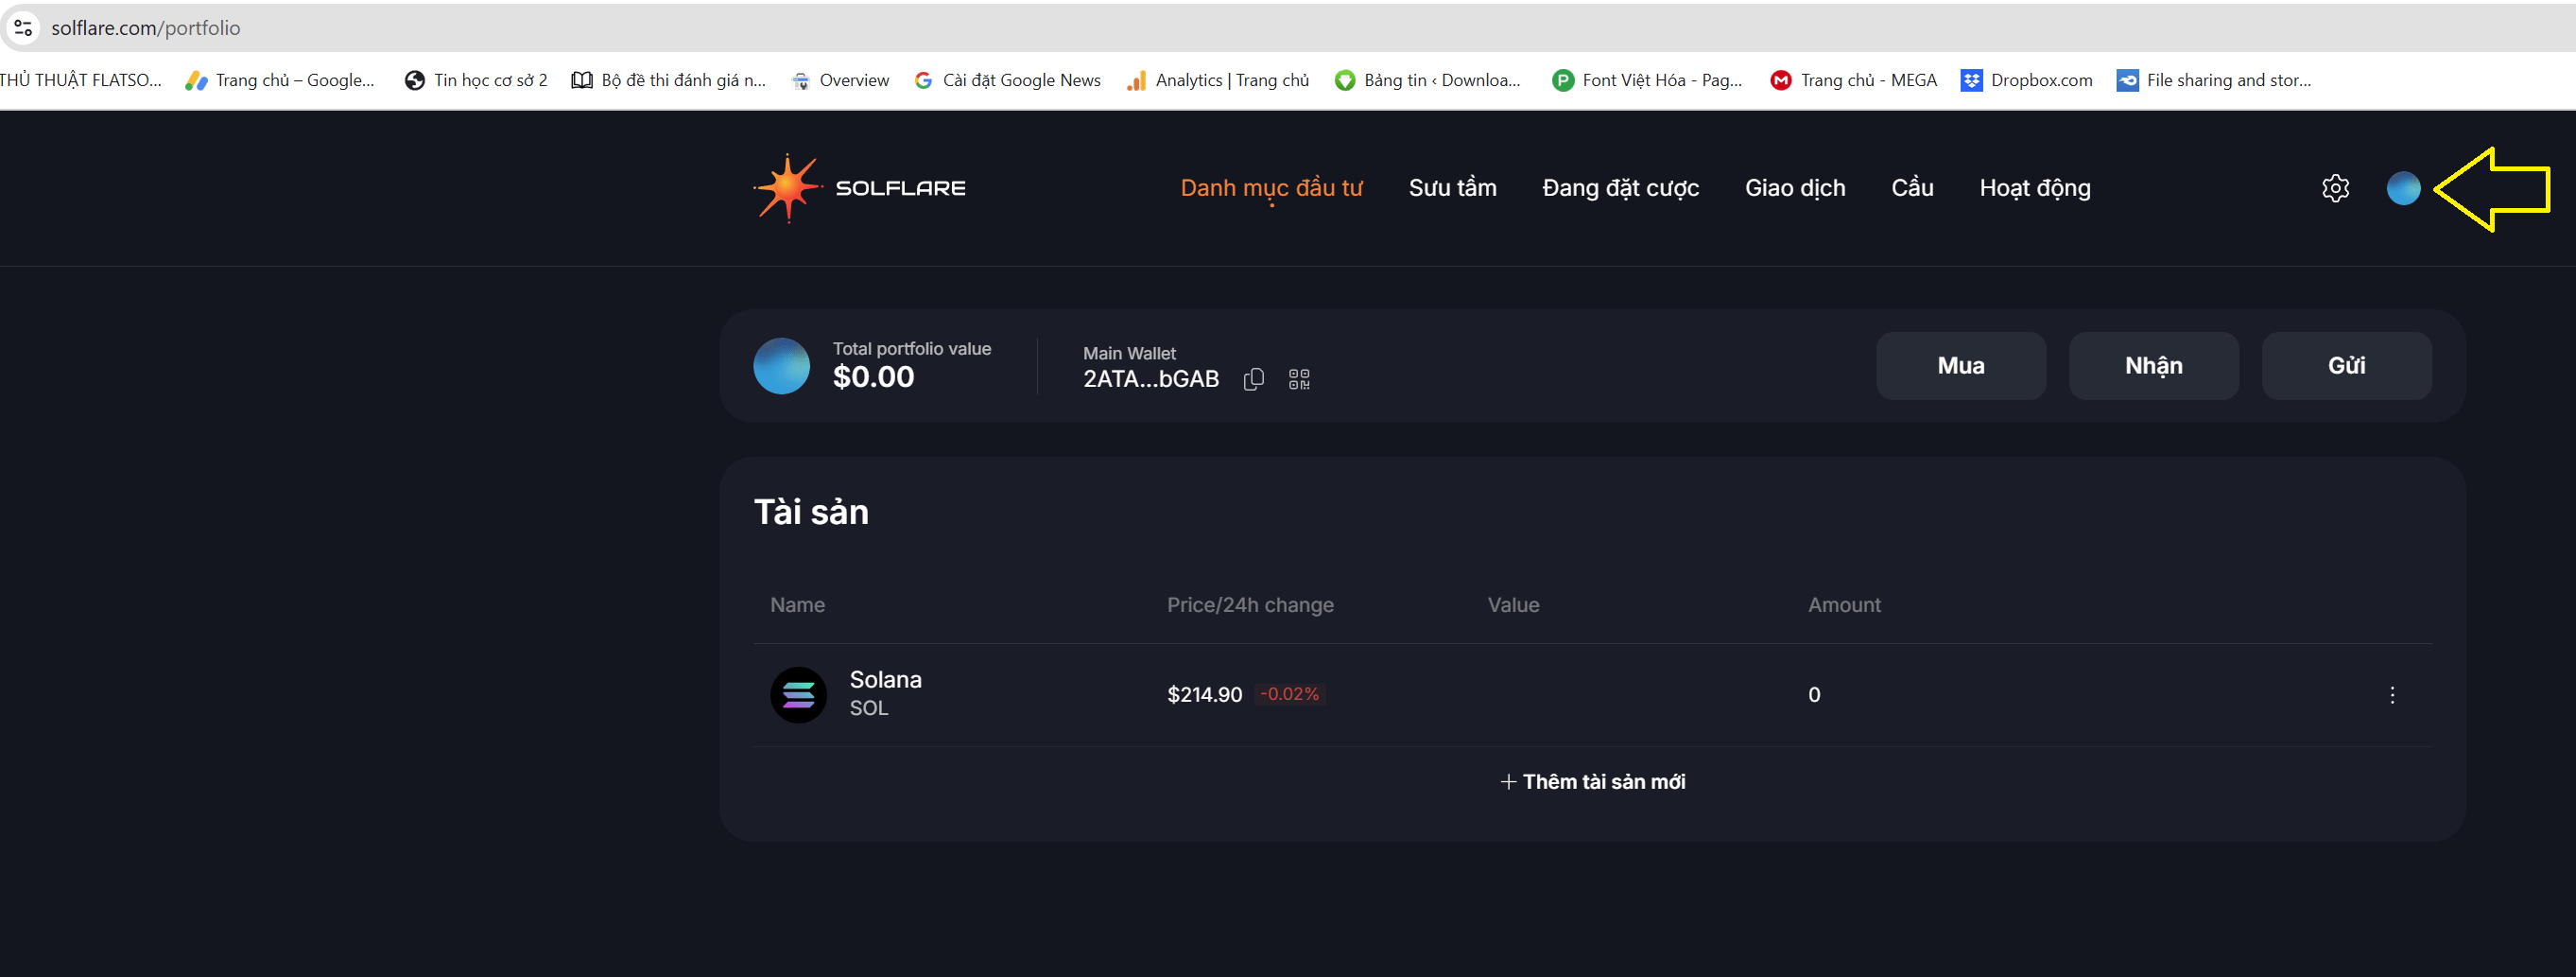Click the $214.90 price
Viewport: 2576px width, 977px height.
[1205, 695]
